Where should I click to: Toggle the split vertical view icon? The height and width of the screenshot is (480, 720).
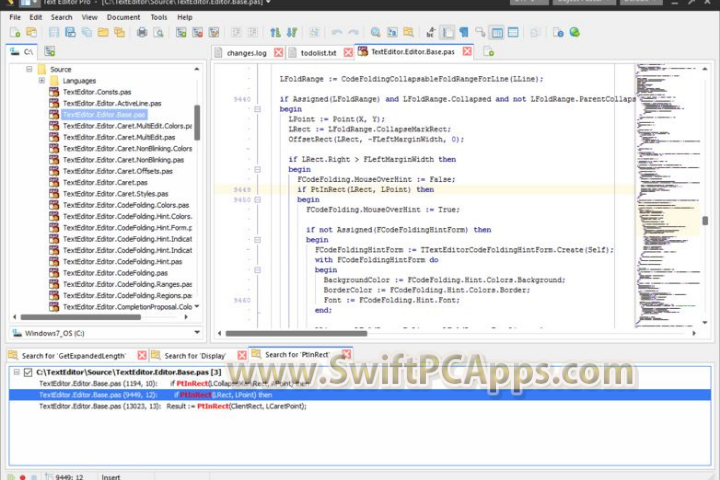[497, 32]
